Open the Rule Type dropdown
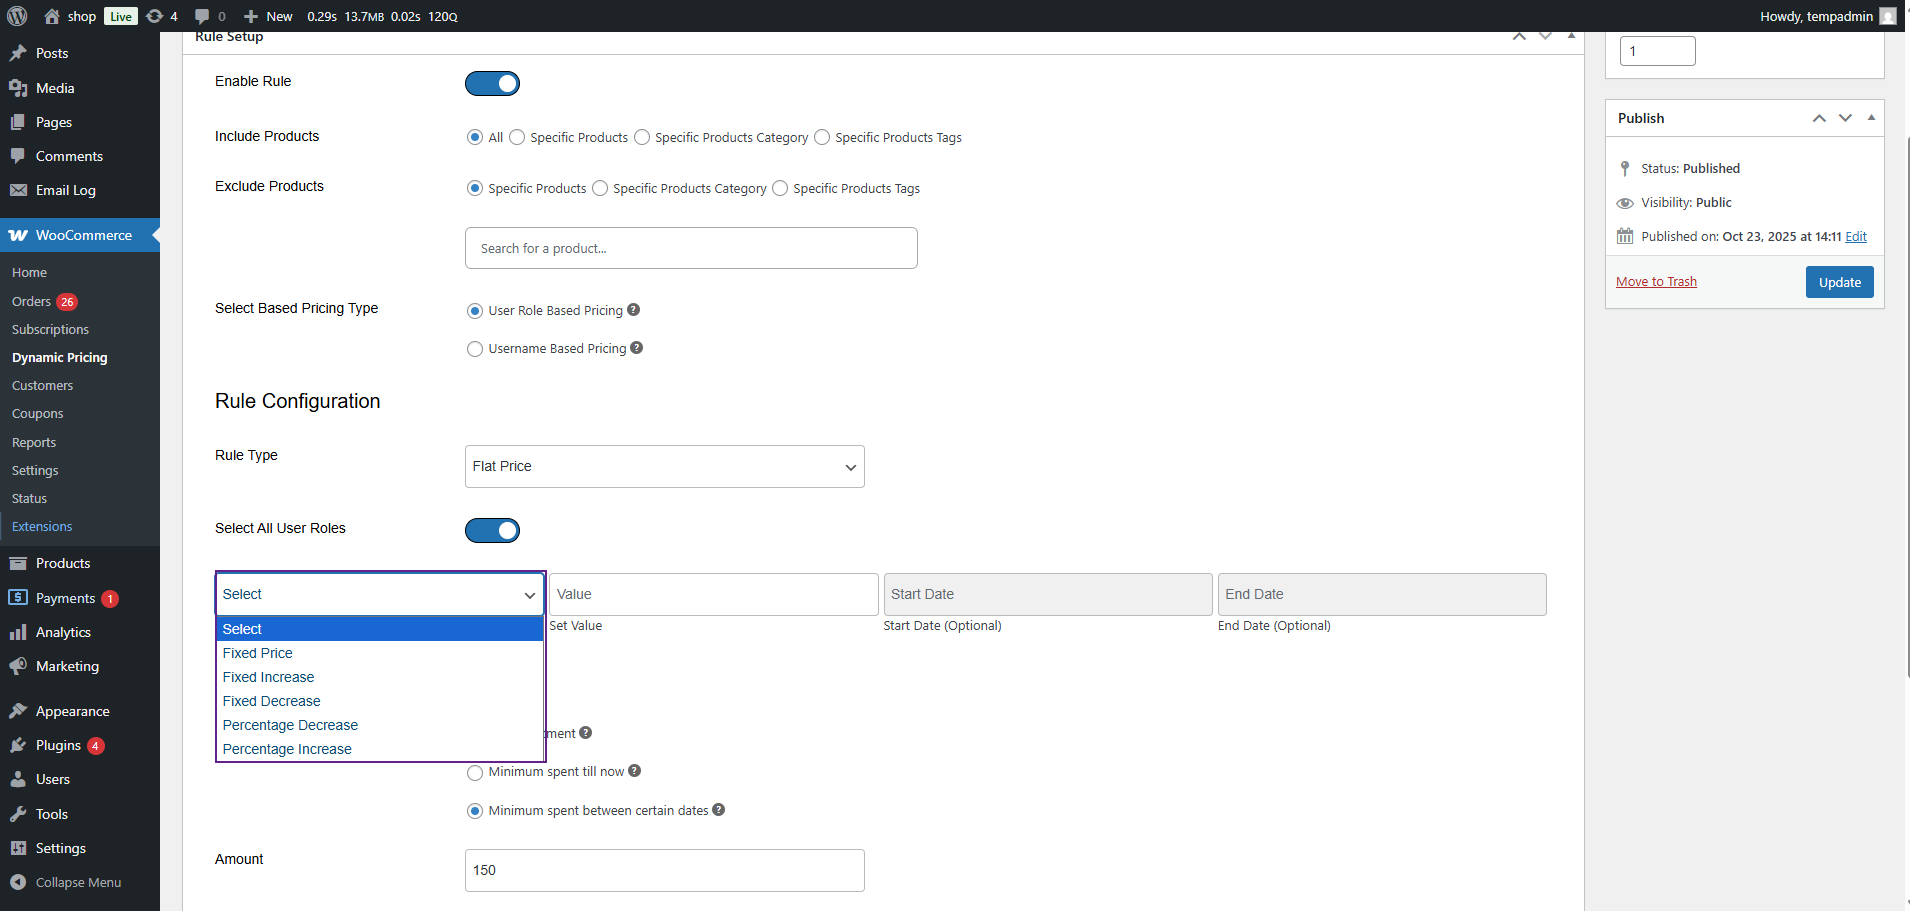1910x911 pixels. 664,466
